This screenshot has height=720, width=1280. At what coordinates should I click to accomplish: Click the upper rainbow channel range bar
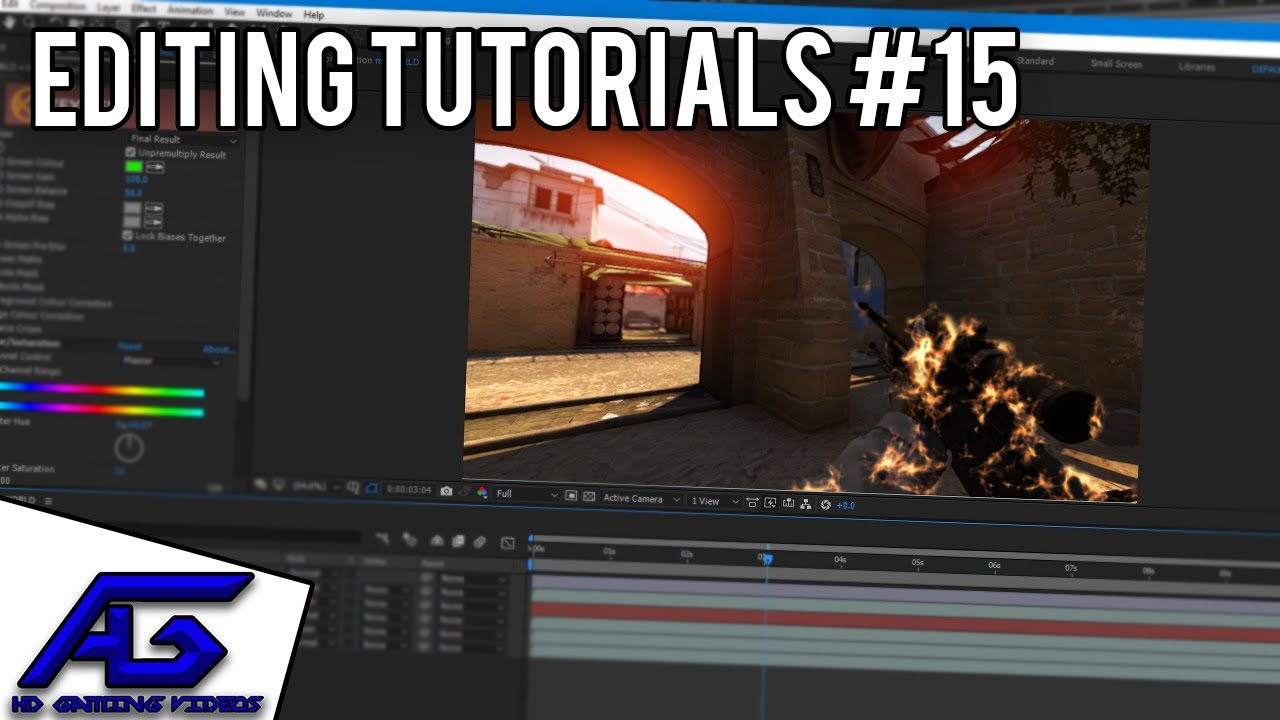(x=101, y=391)
